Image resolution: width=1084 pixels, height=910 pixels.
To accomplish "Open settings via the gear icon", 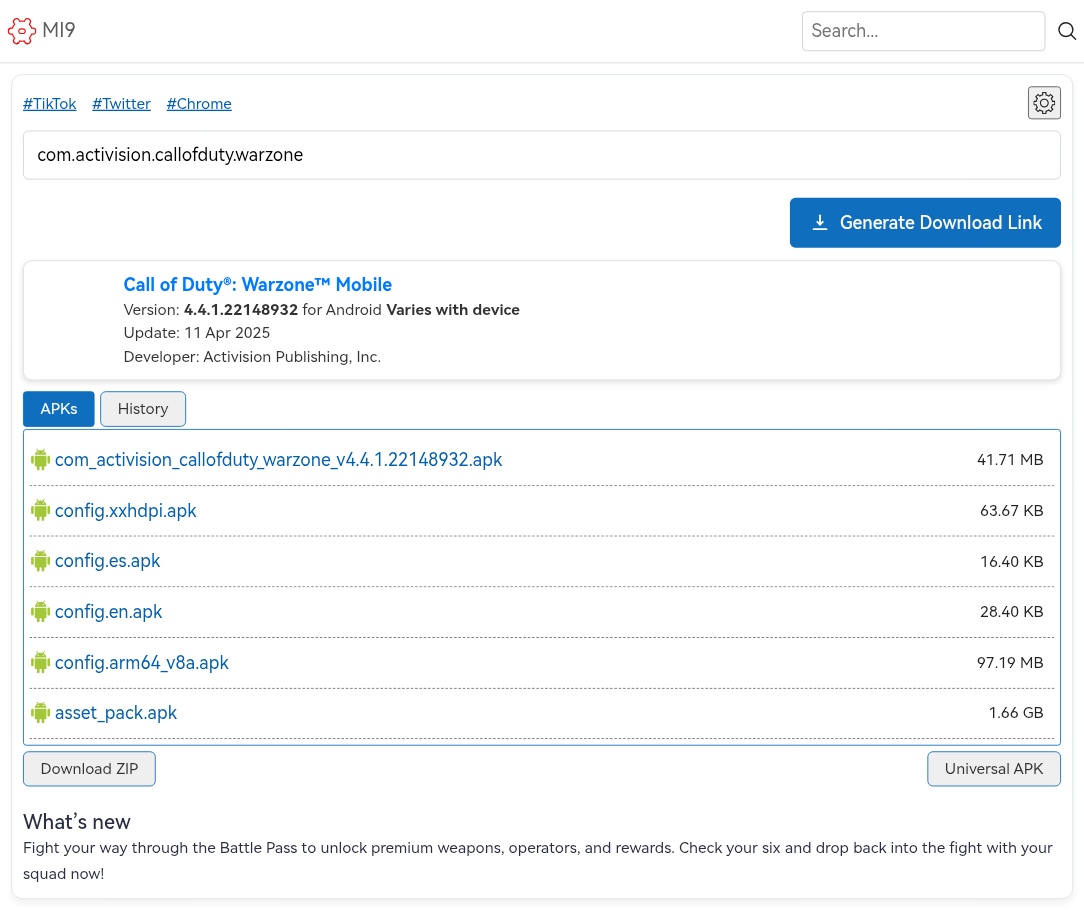I will pos(1044,103).
